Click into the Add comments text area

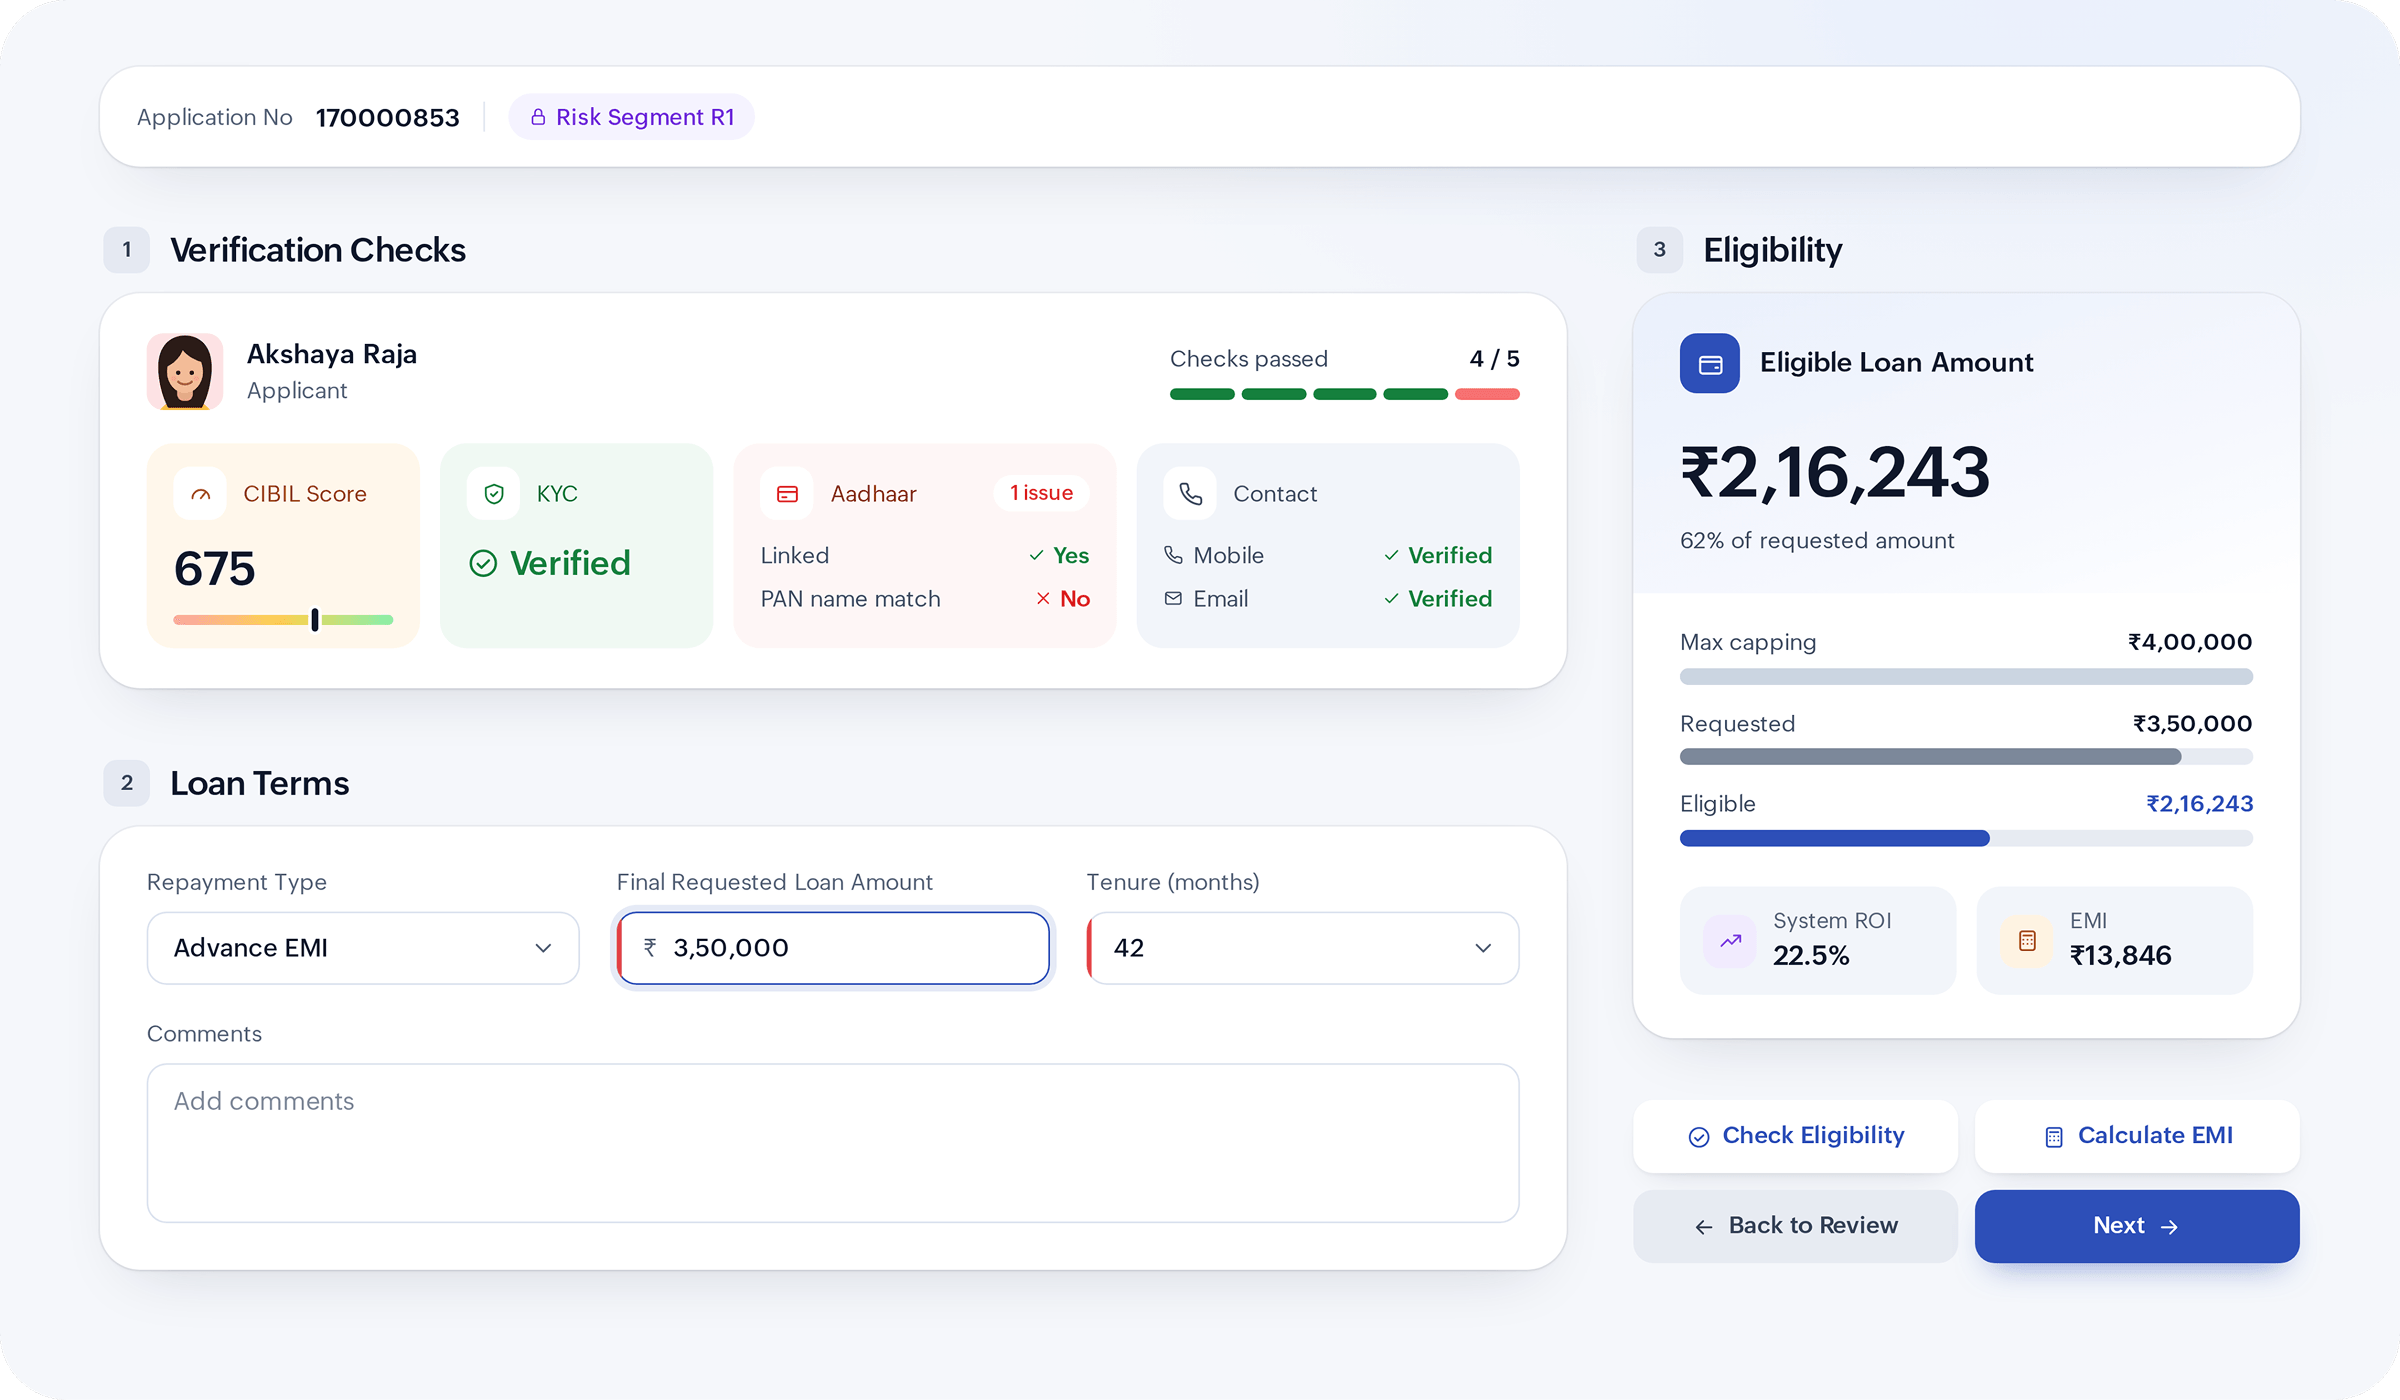[x=833, y=1143]
